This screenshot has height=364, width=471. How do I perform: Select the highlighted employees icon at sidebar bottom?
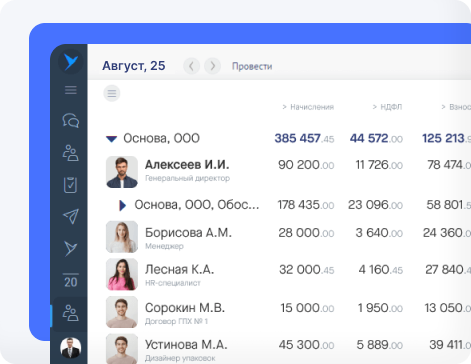(71, 313)
